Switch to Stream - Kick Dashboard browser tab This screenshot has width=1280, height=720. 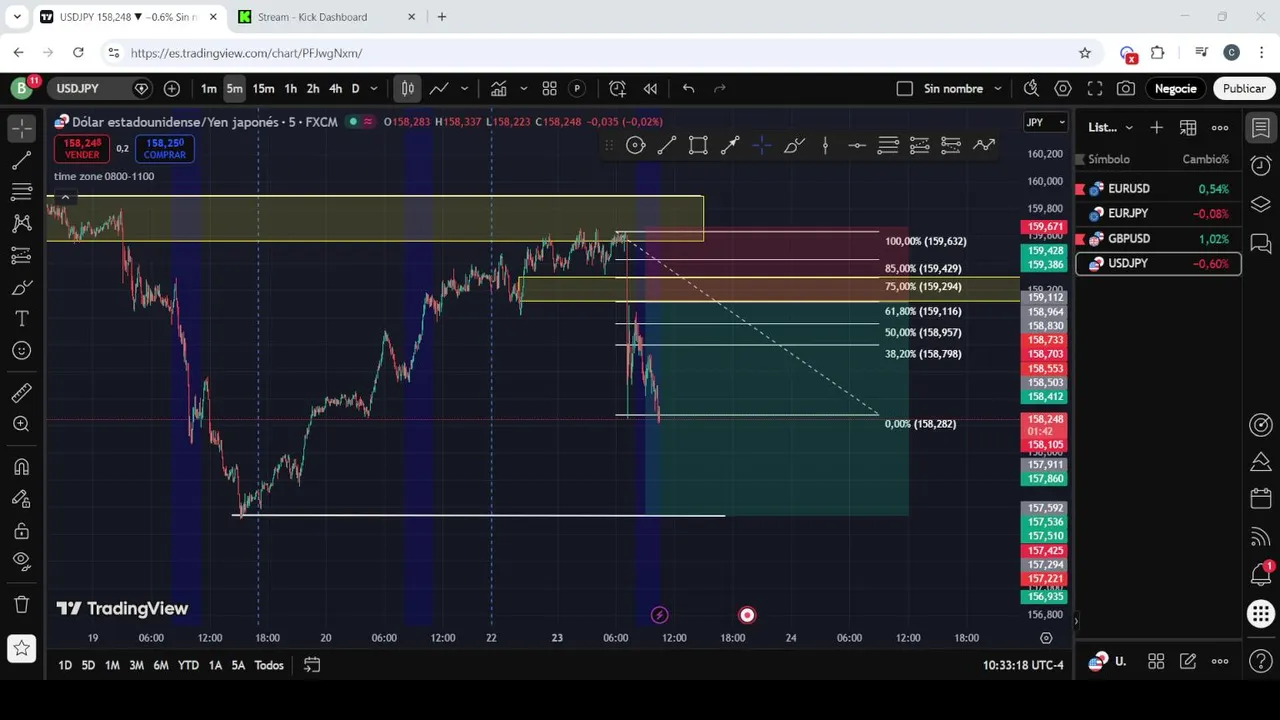point(326,17)
